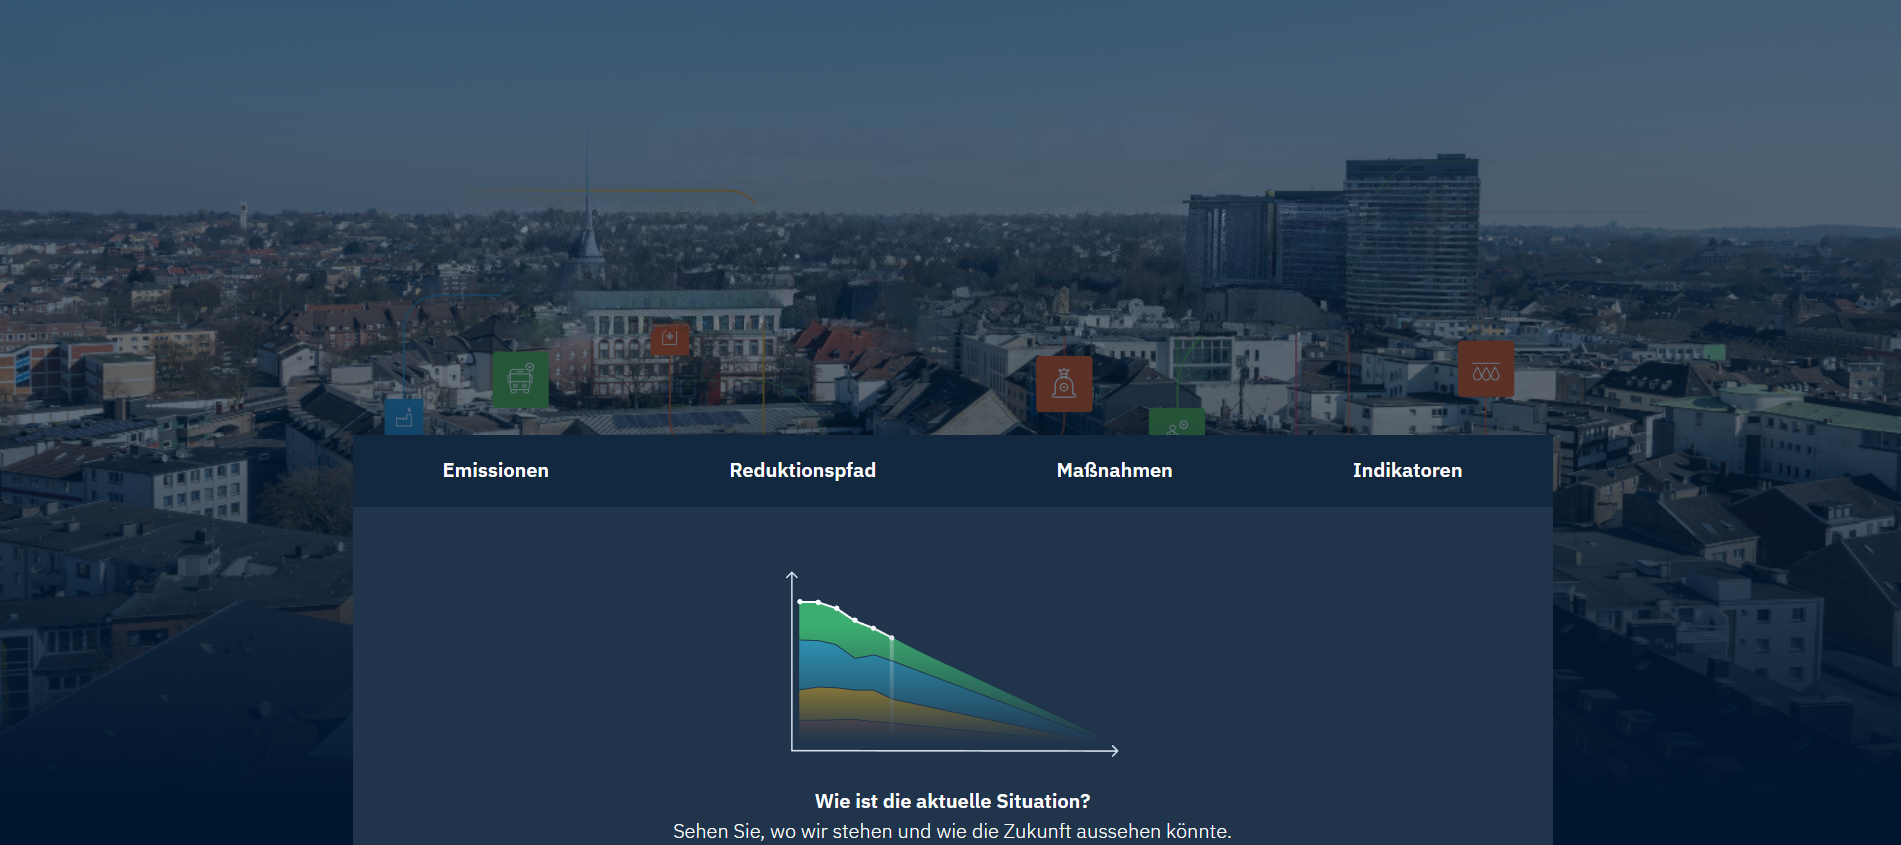The image size is (1901, 845).
Task: Select the yellow layer of the chart
Action: [830, 704]
